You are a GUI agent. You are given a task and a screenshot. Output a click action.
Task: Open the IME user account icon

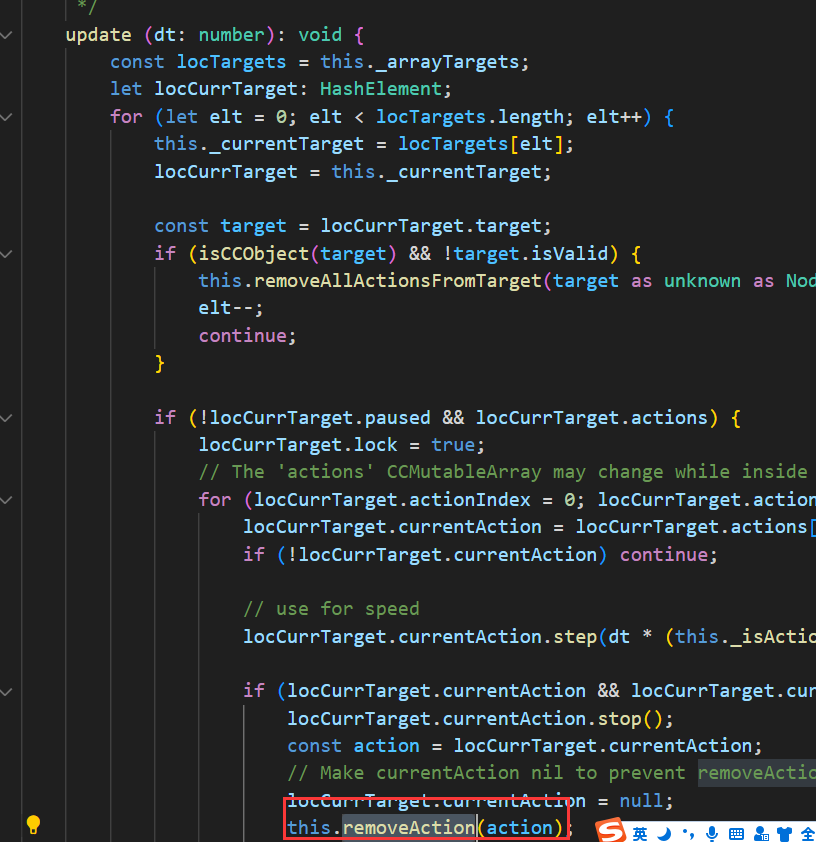pos(762,834)
